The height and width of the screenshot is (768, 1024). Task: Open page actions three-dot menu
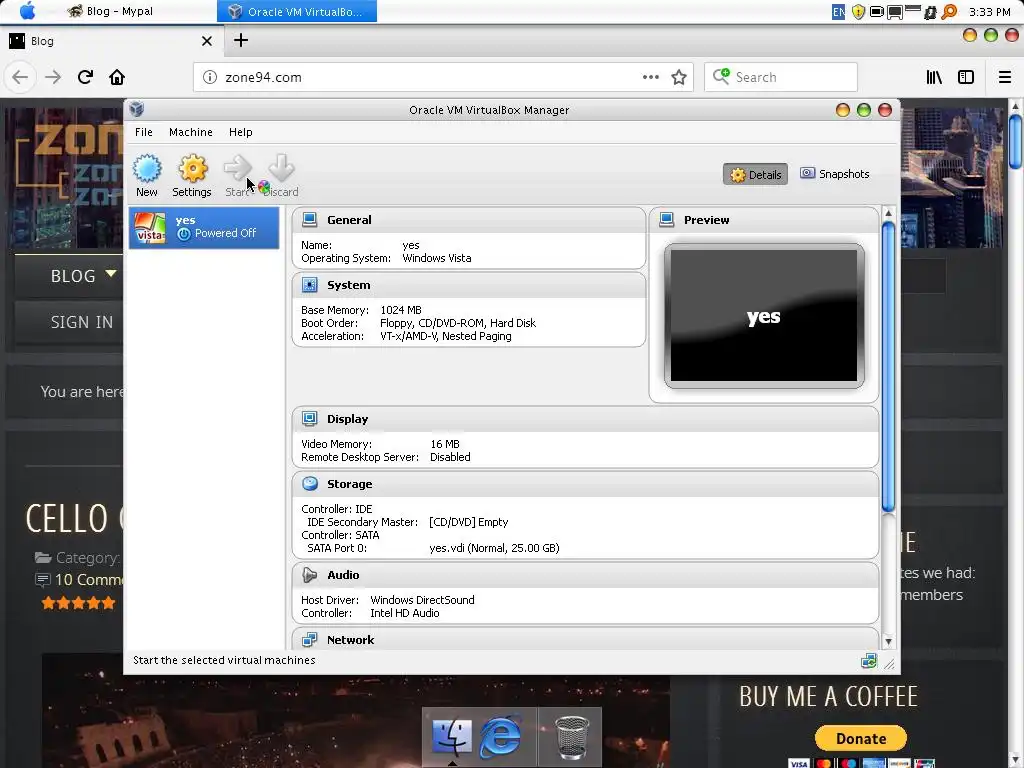pyautogui.click(x=650, y=77)
